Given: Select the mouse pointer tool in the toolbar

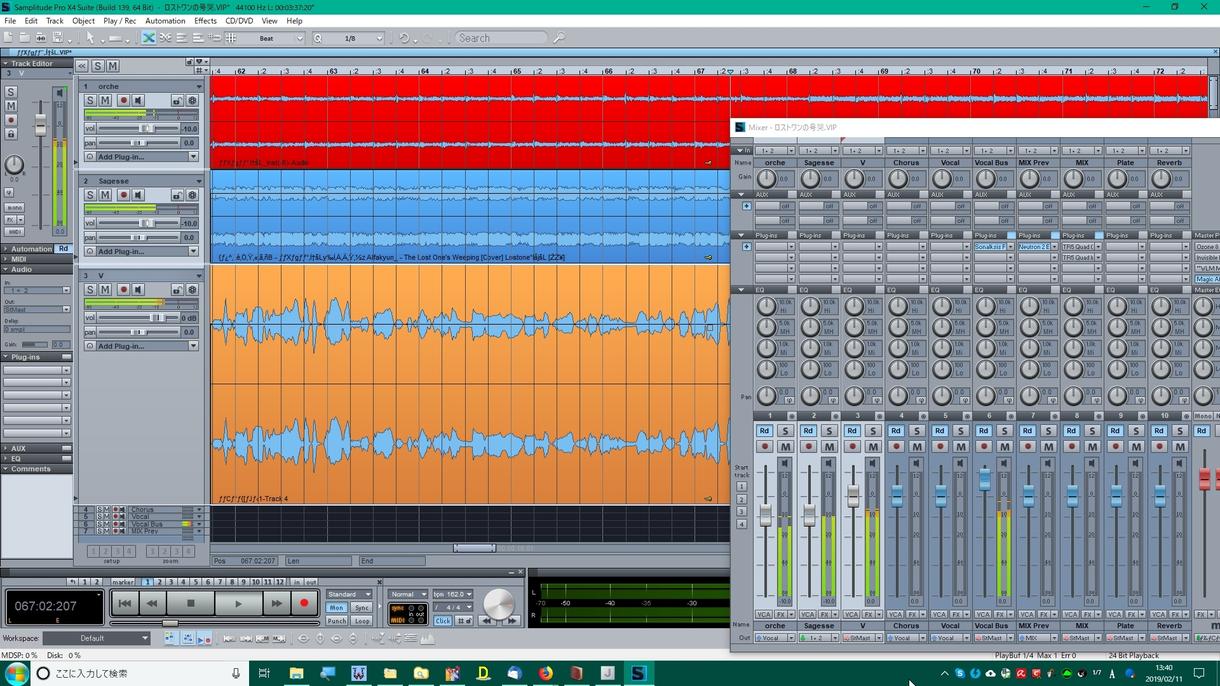Looking at the screenshot, I should 91,38.
